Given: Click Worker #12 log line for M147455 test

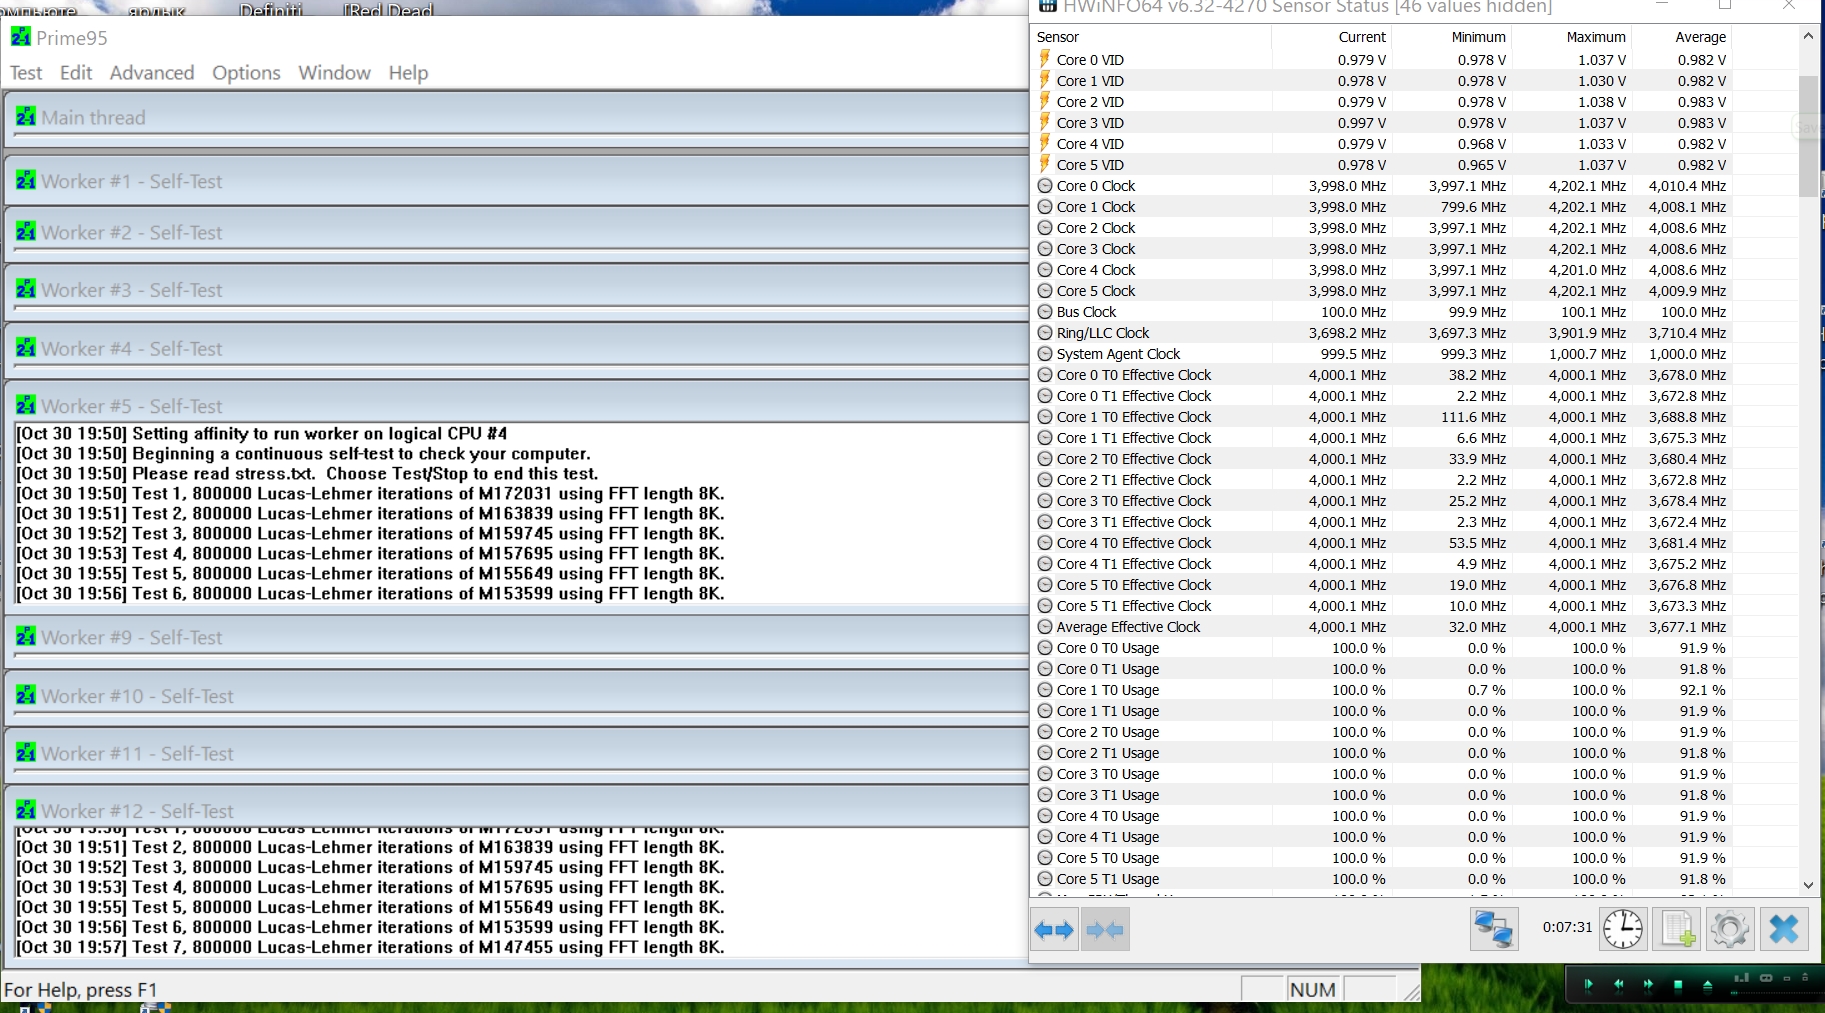Looking at the screenshot, I should click(371, 947).
